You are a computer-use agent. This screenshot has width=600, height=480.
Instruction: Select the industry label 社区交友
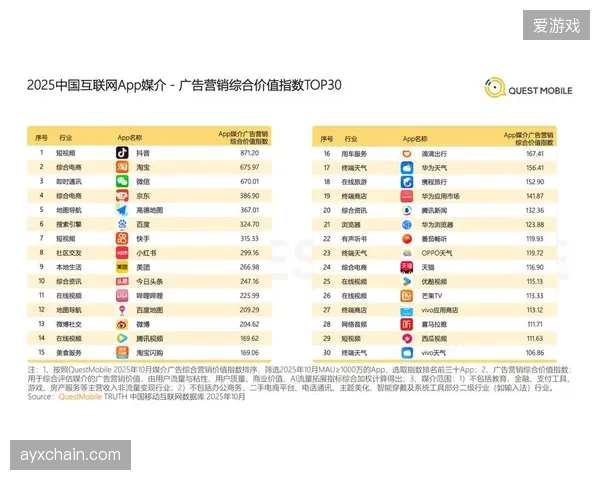pos(69,253)
